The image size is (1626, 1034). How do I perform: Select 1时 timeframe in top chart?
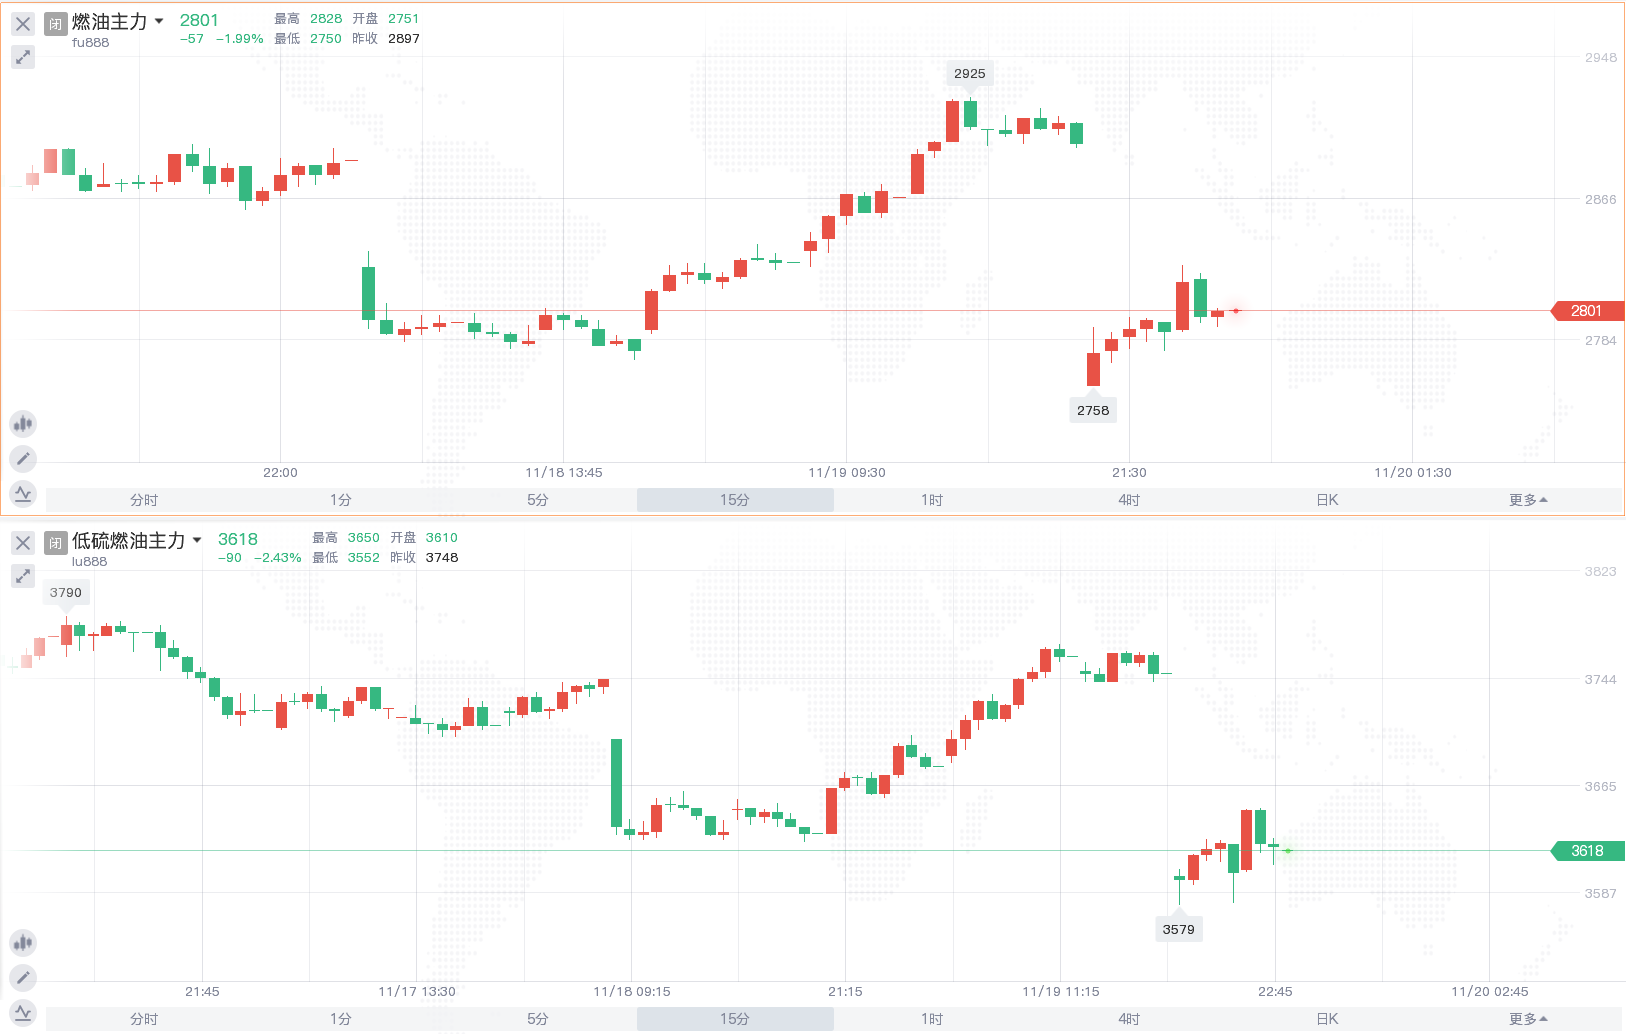pyautogui.click(x=932, y=500)
